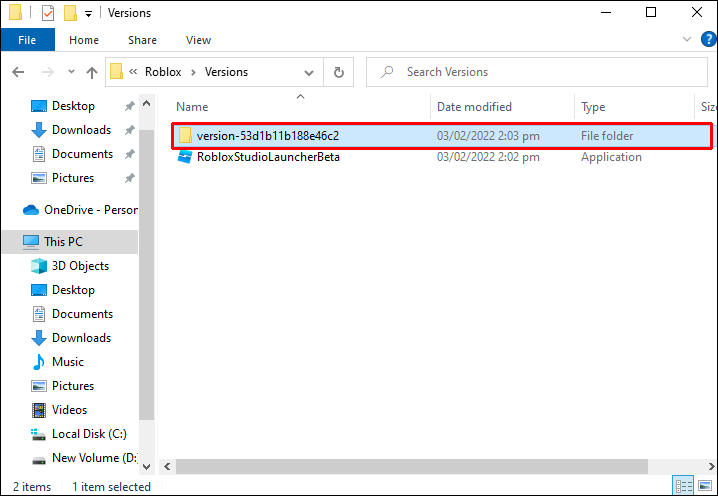Image resolution: width=718 pixels, height=496 pixels.
Task: Click the 03/02/2022 2:02 pm date cell
Action: [x=488, y=157]
